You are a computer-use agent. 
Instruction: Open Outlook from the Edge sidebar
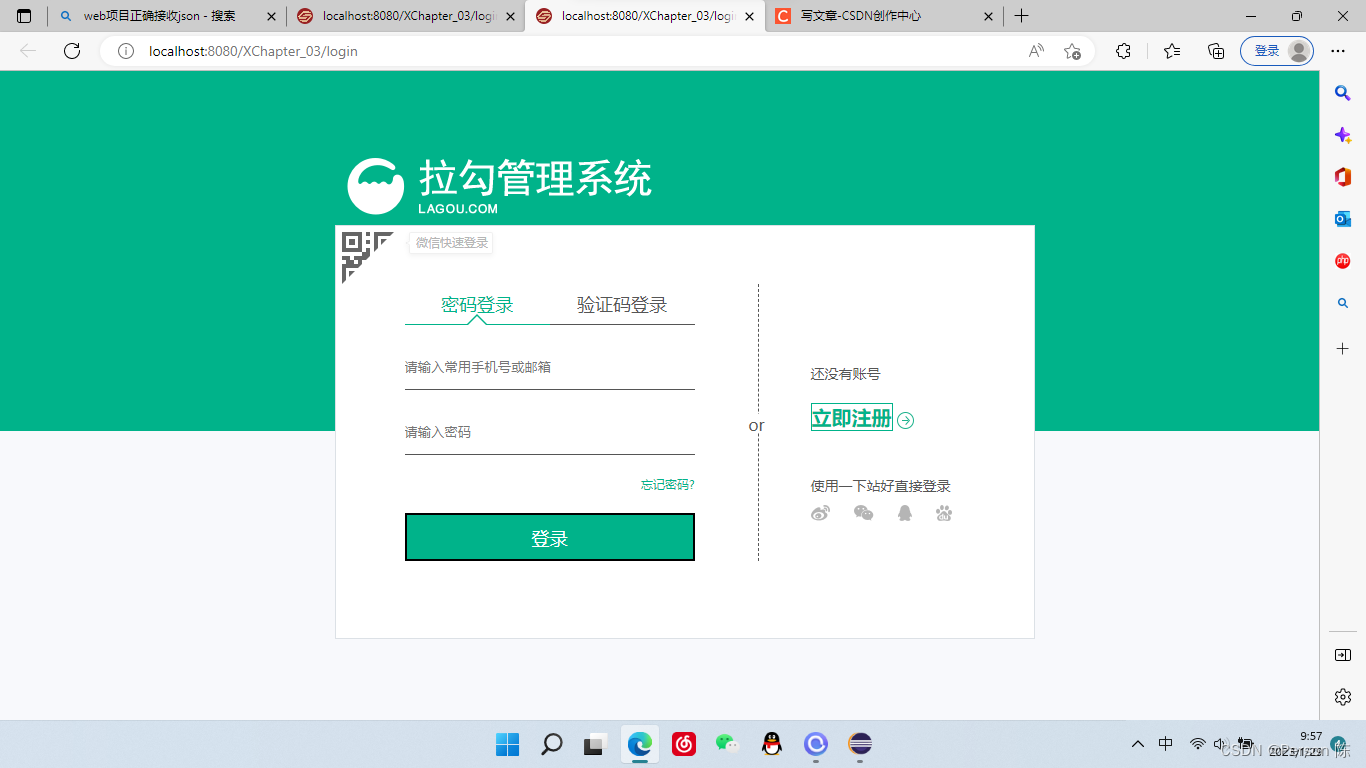click(1343, 217)
